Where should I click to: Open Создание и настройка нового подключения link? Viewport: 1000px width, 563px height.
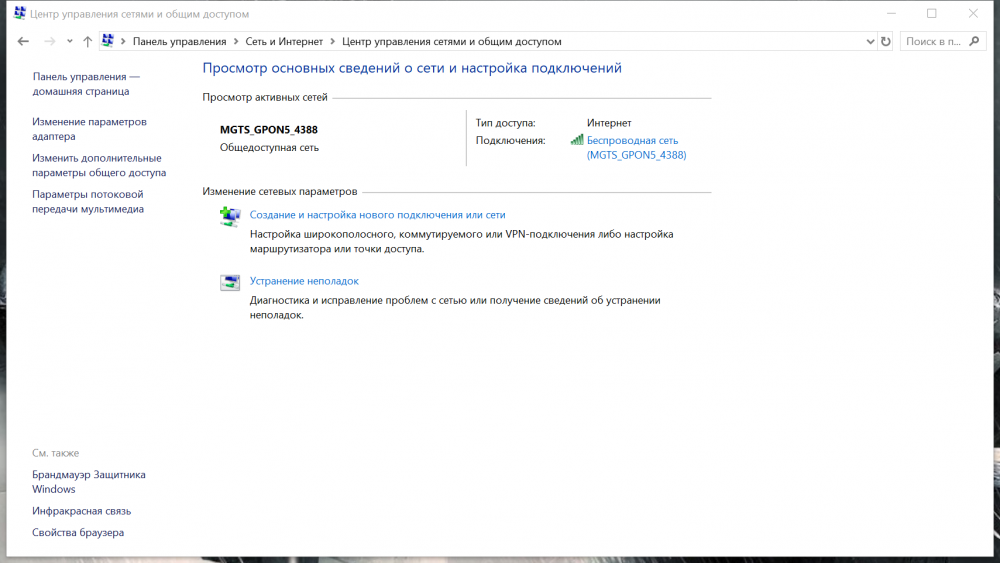[378, 215]
